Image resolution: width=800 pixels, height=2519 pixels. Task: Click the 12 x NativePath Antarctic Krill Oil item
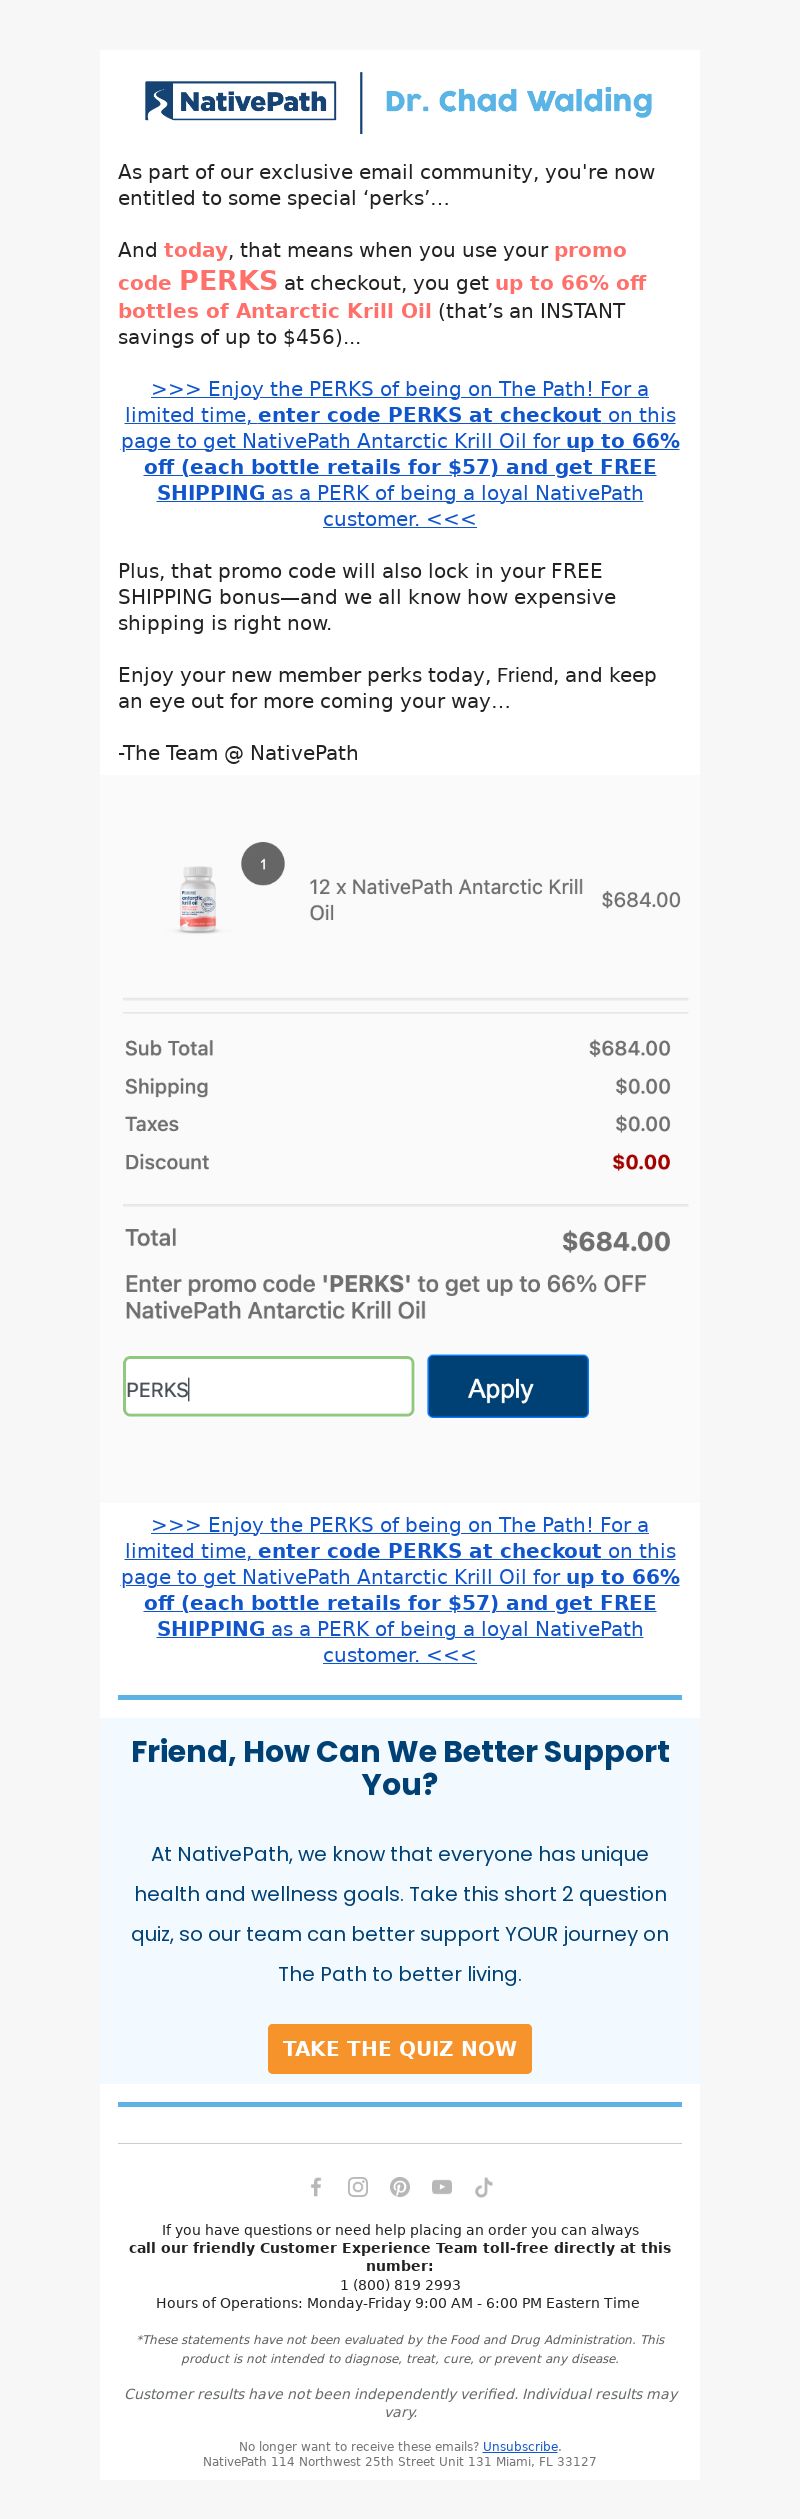coord(446,900)
